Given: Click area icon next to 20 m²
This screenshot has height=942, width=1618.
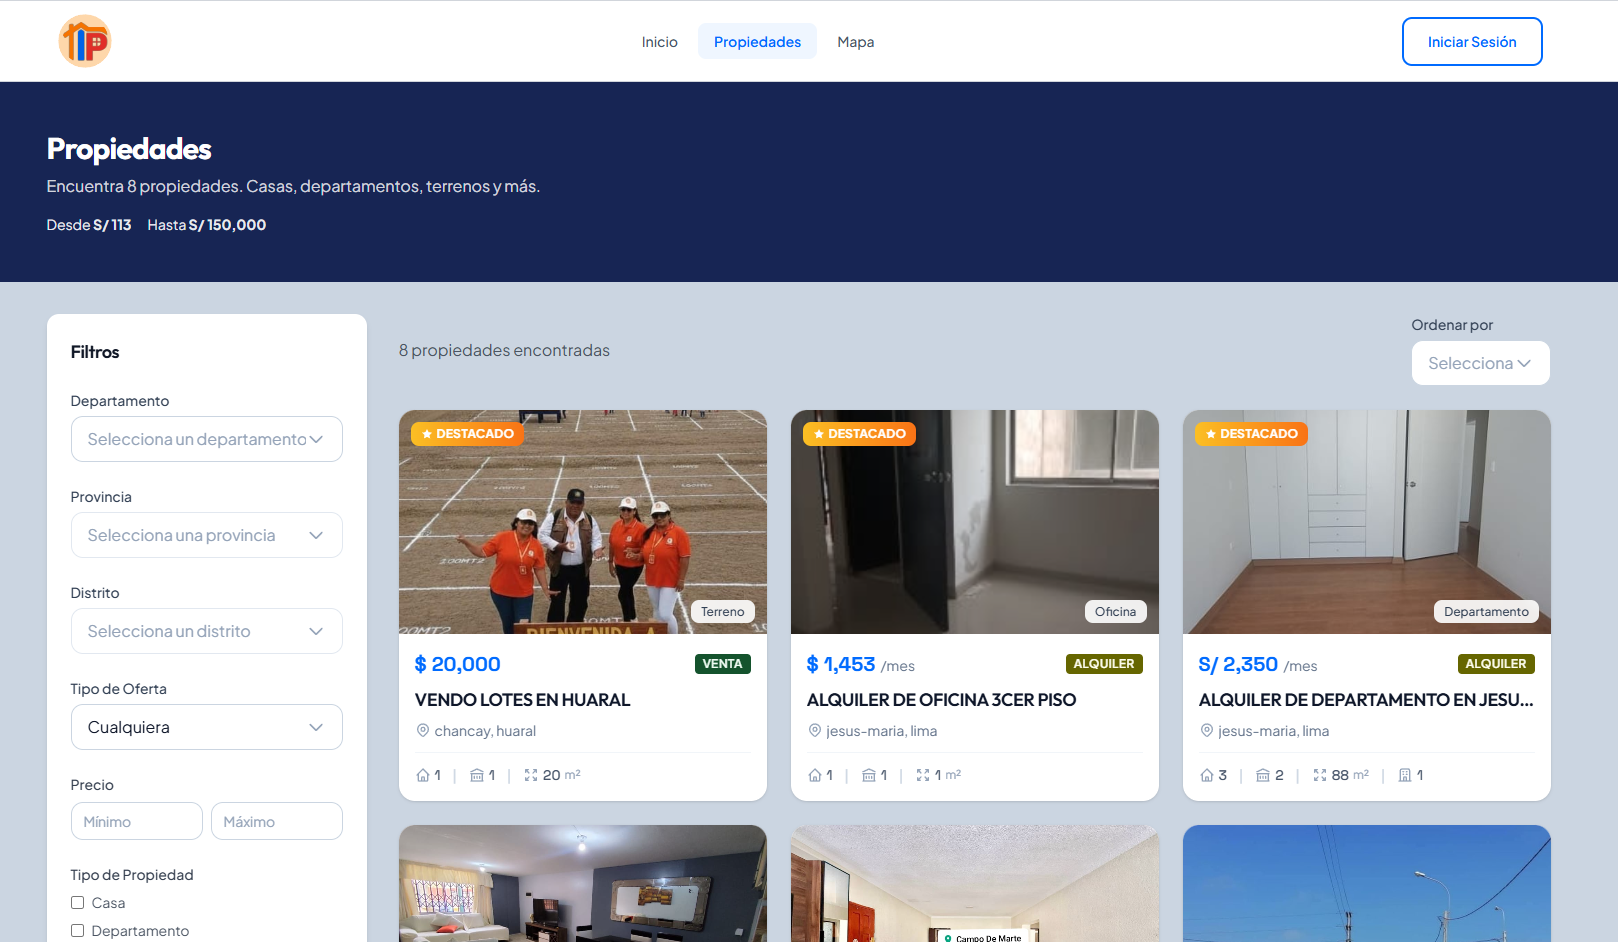Looking at the screenshot, I should pos(531,775).
